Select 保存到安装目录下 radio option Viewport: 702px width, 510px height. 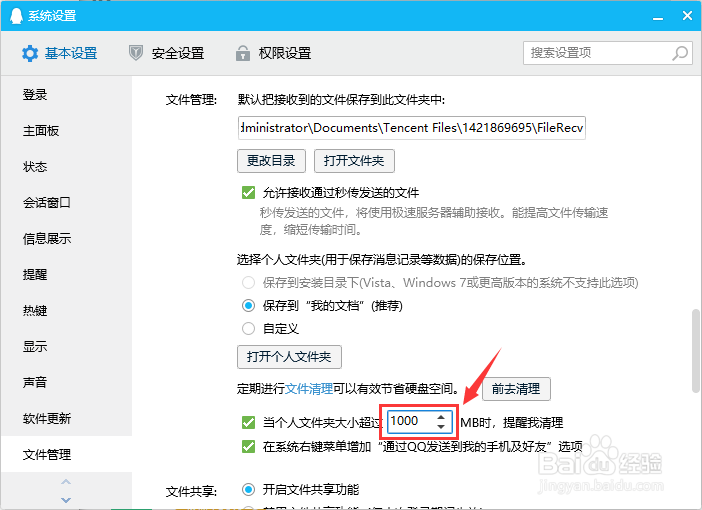(248, 283)
